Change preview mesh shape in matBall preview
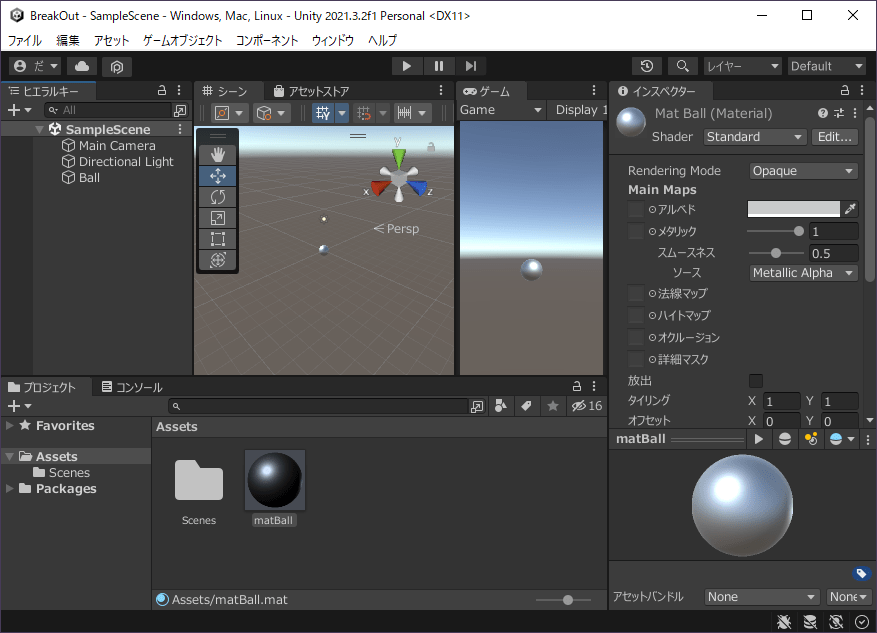 [x=785, y=439]
